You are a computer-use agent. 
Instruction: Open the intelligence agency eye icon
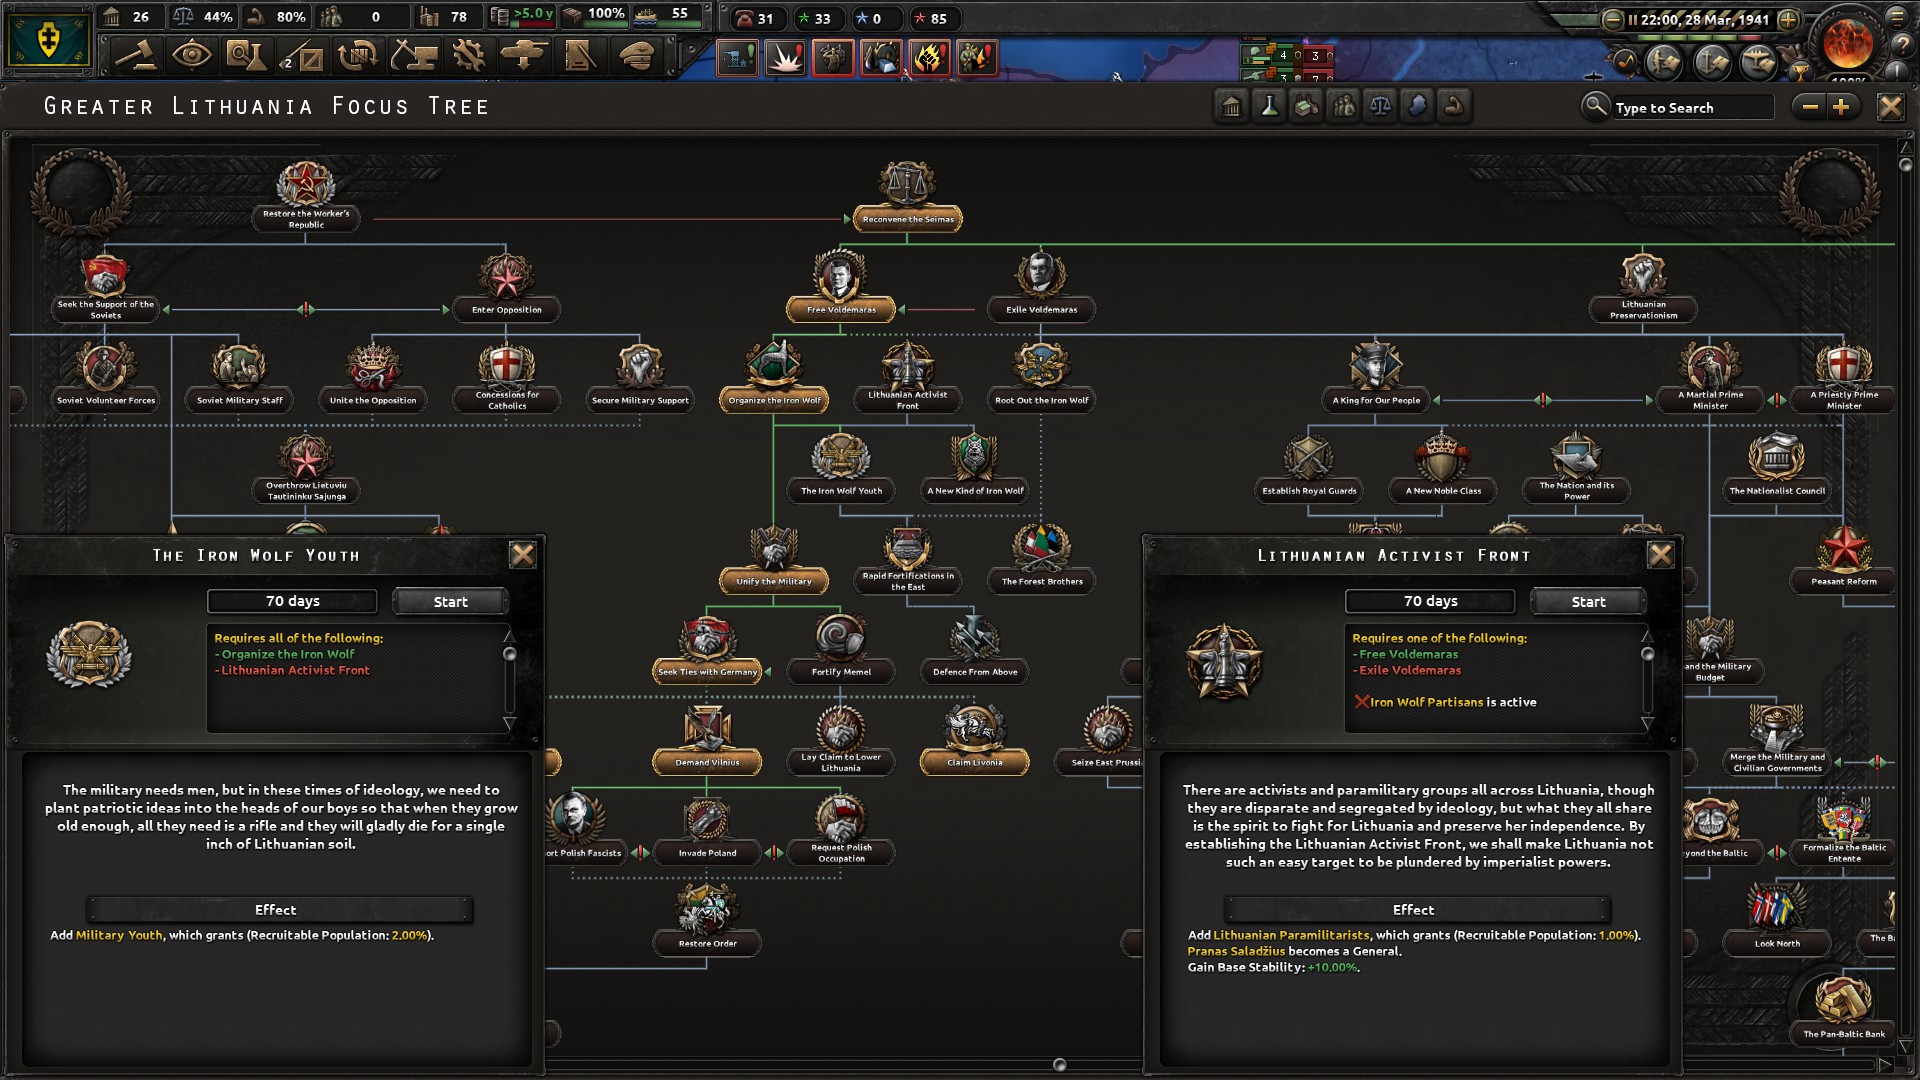click(x=193, y=57)
